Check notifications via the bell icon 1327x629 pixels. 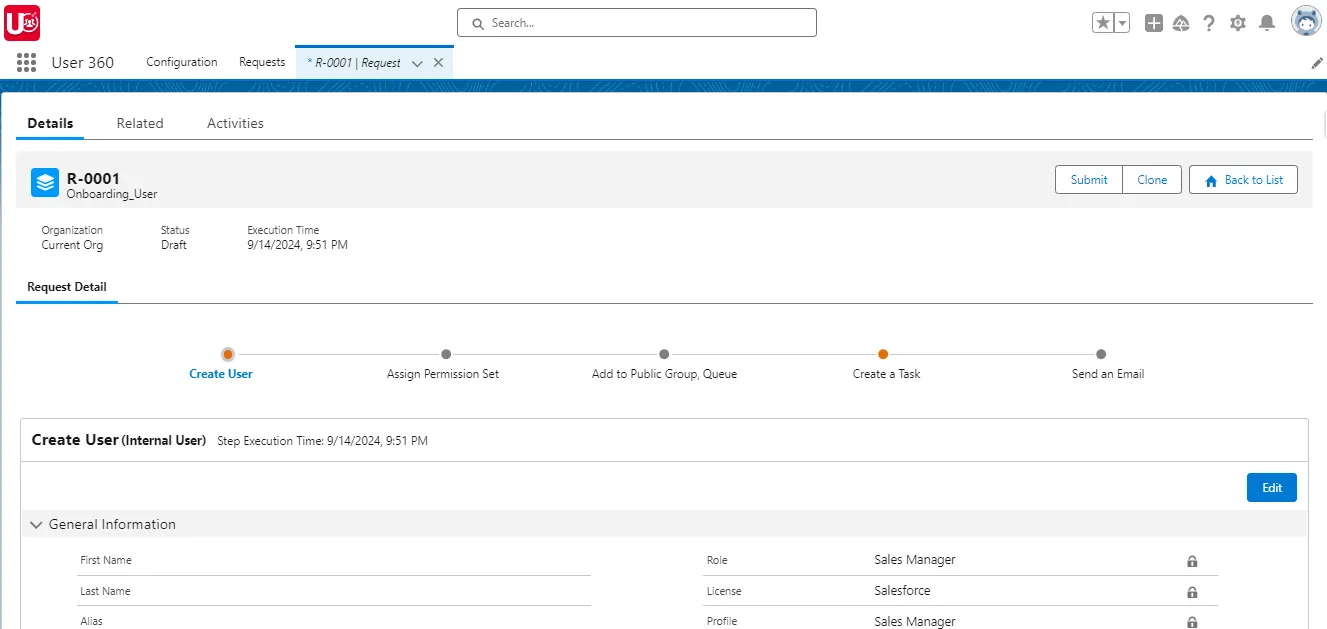[1266, 22]
